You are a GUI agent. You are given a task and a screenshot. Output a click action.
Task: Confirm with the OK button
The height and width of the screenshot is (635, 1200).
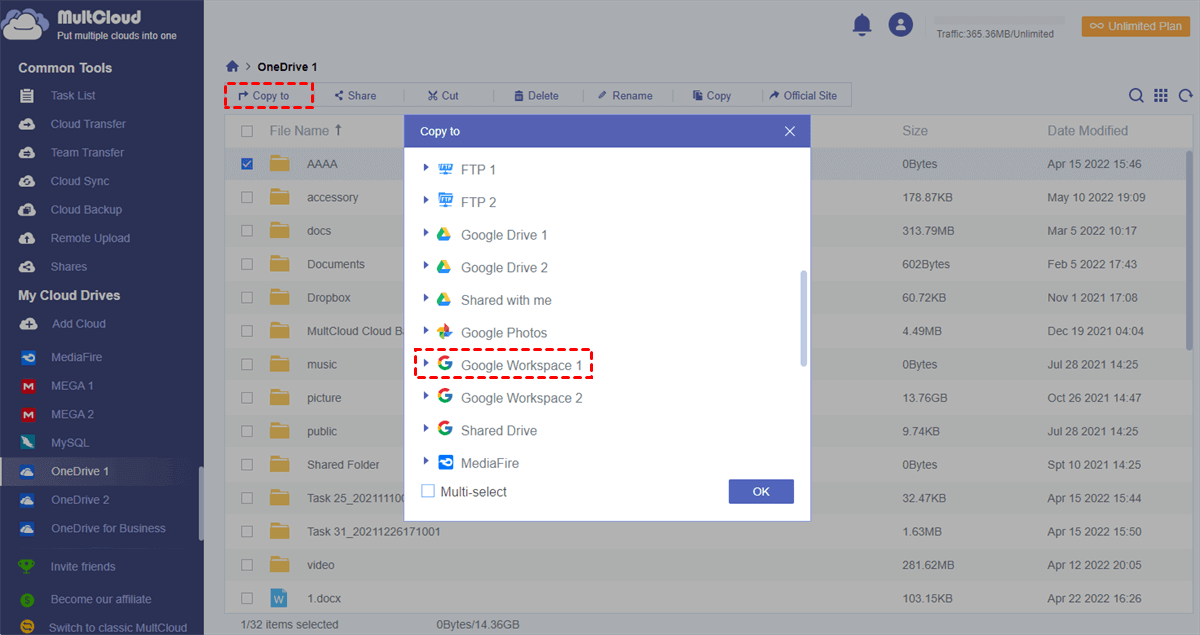(x=761, y=492)
